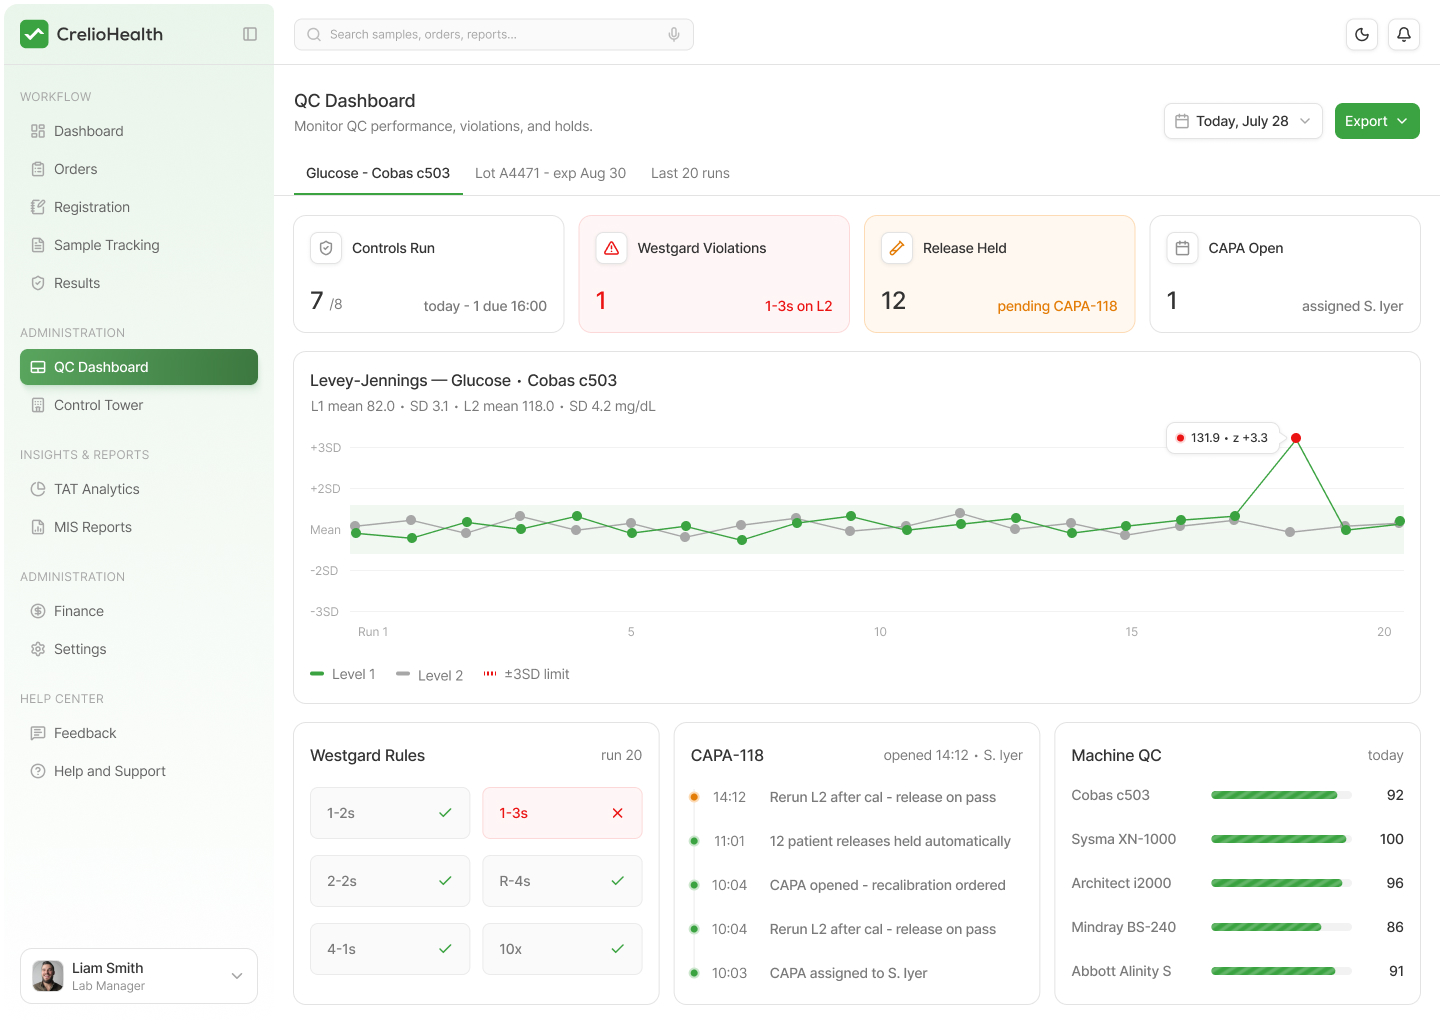The image size is (1440, 1024).
Task: Click the 4-1s rule tile
Action: tap(390, 949)
